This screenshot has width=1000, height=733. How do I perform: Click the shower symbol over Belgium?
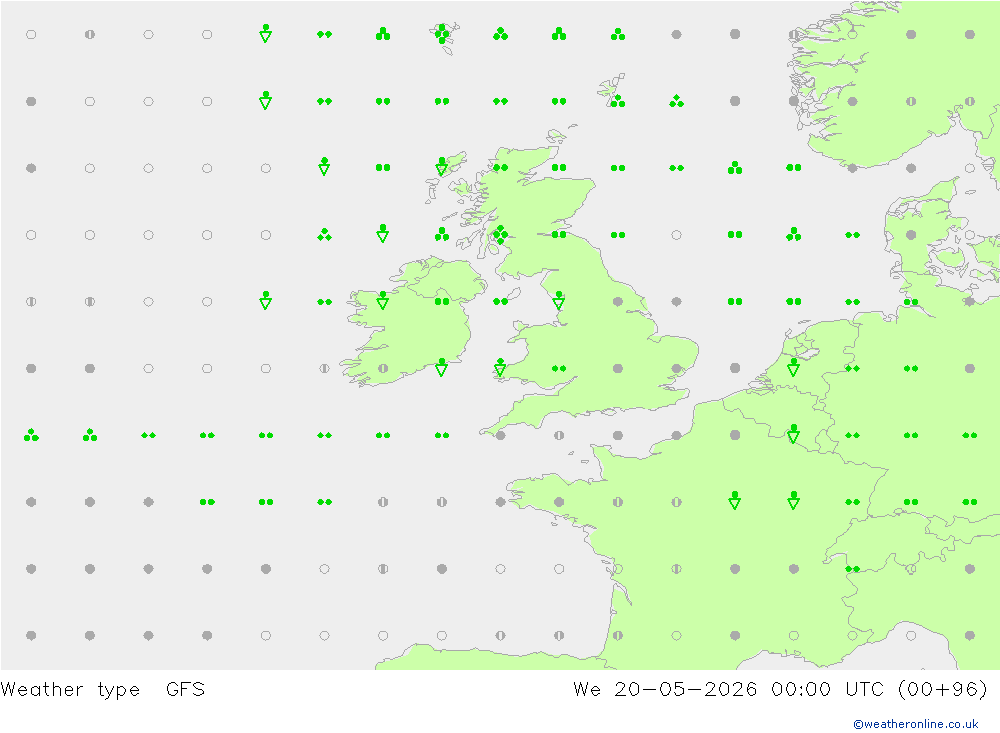pyautogui.click(x=793, y=434)
